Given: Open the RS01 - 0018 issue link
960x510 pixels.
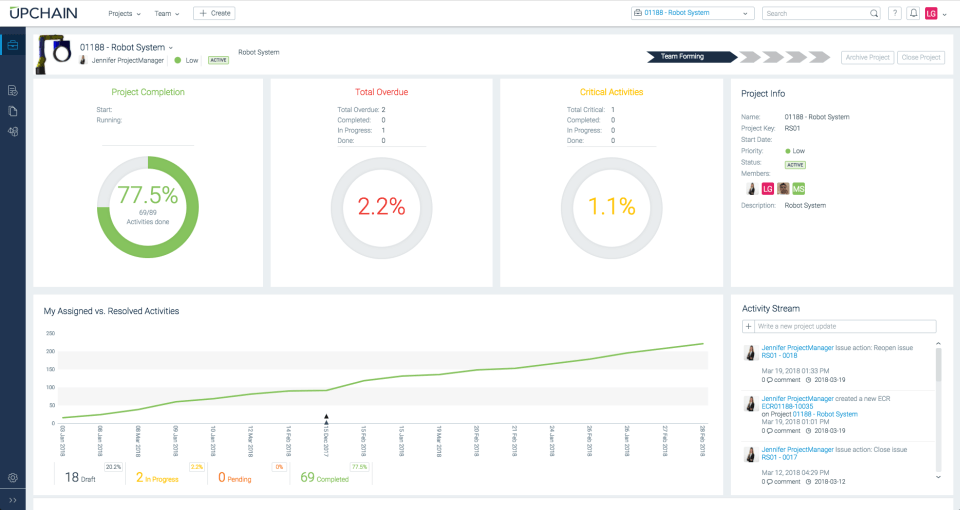Looking at the screenshot, I should (x=779, y=355).
